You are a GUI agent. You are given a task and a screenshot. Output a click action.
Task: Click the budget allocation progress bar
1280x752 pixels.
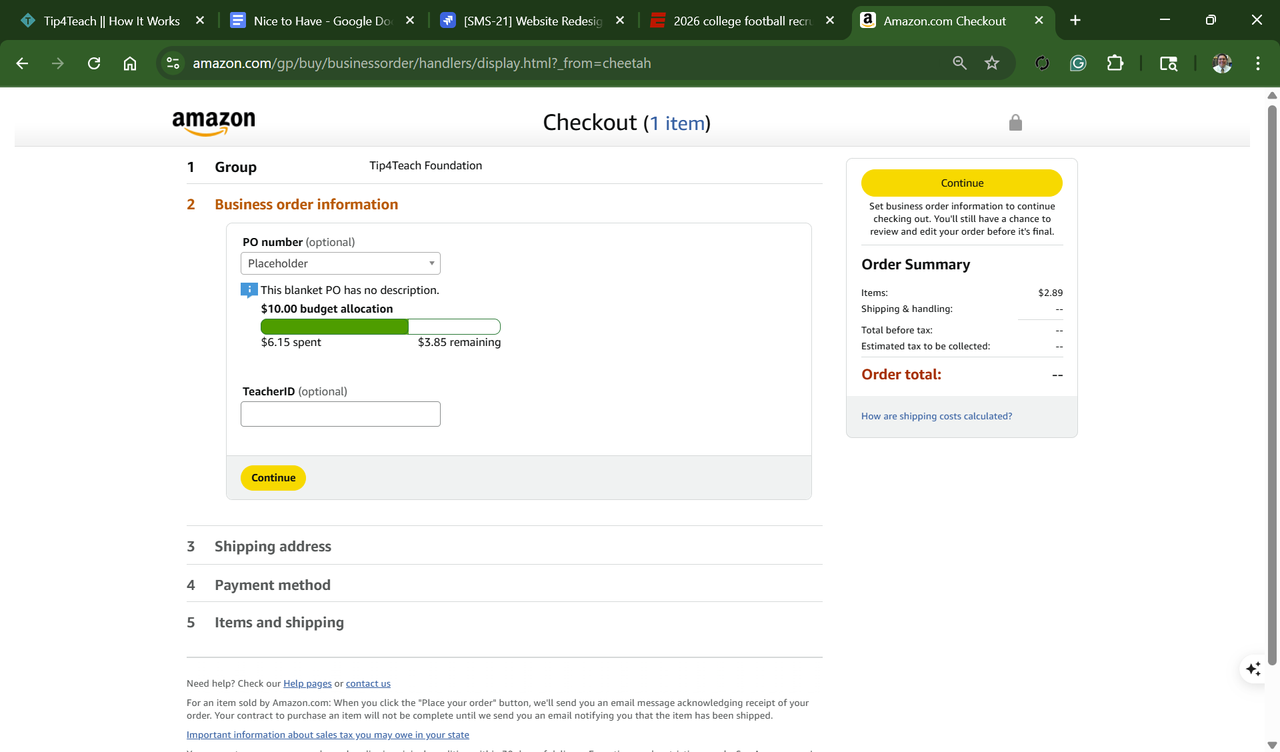pyautogui.click(x=380, y=326)
